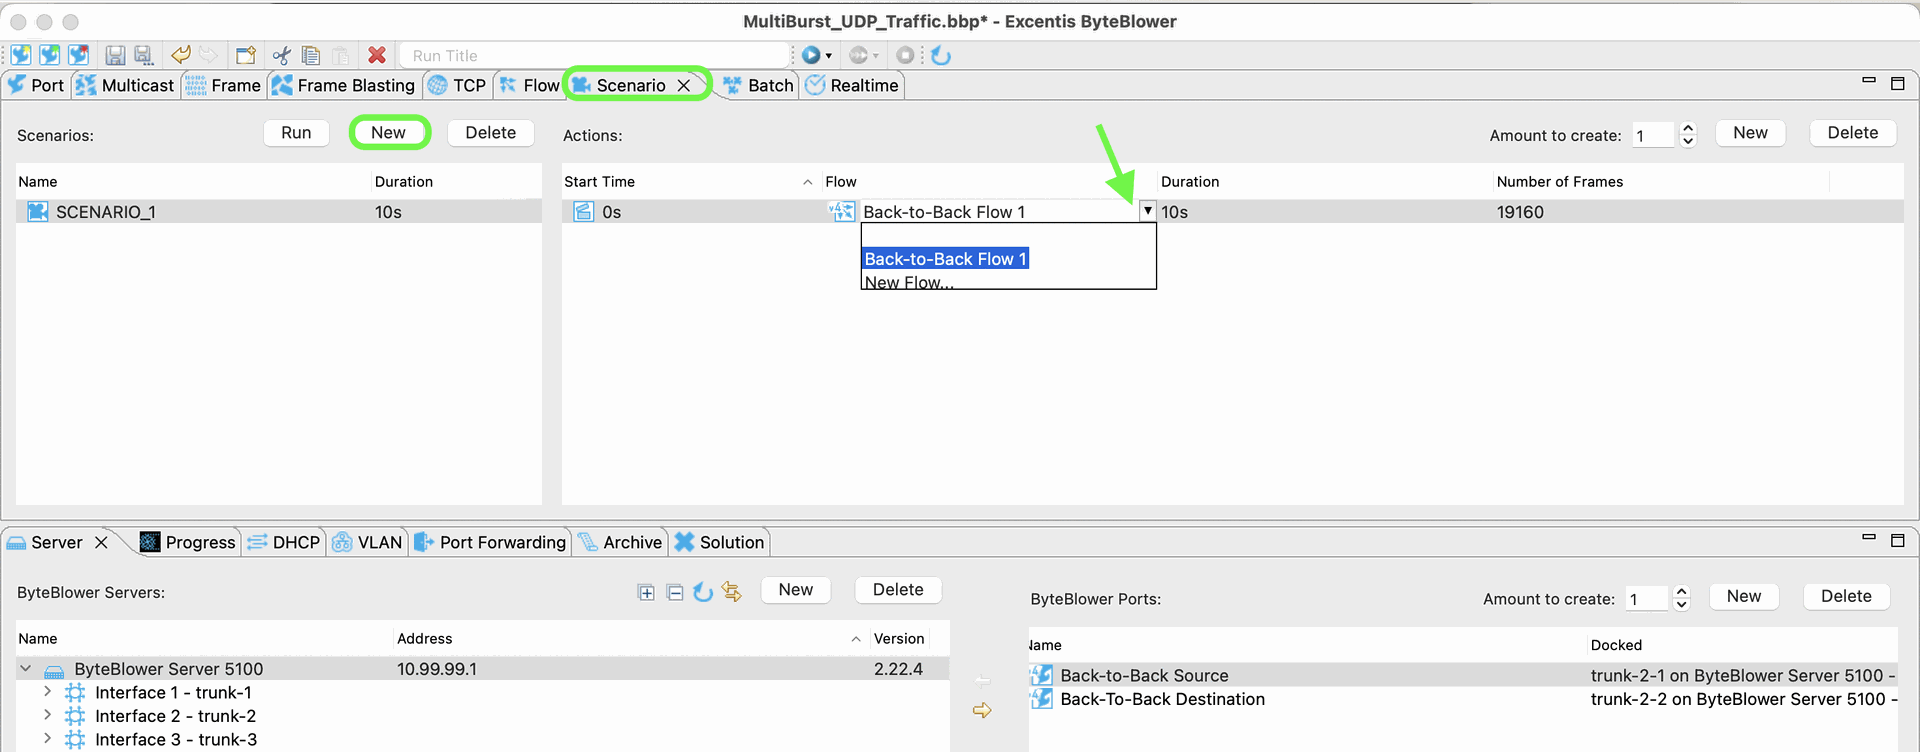
Task: Click the Save project toolbar icon
Action: (115, 55)
